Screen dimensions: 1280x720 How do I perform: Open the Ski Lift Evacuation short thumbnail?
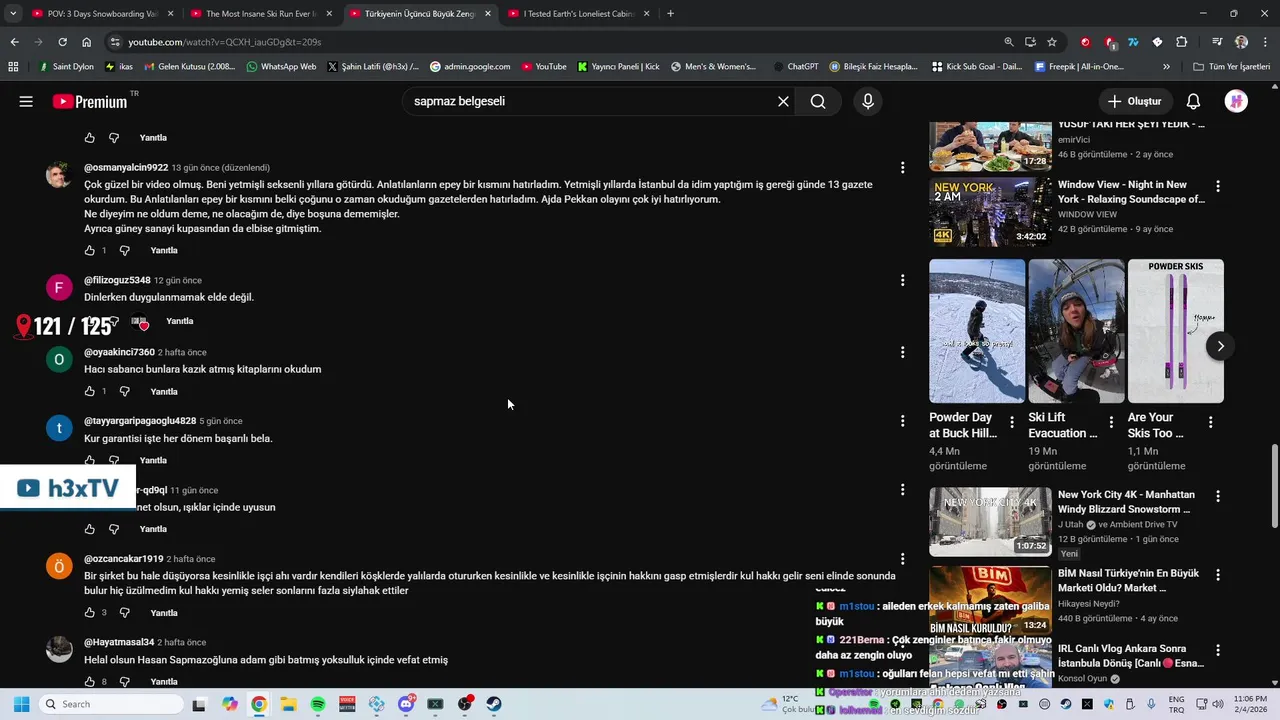(x=1076, y=331)
